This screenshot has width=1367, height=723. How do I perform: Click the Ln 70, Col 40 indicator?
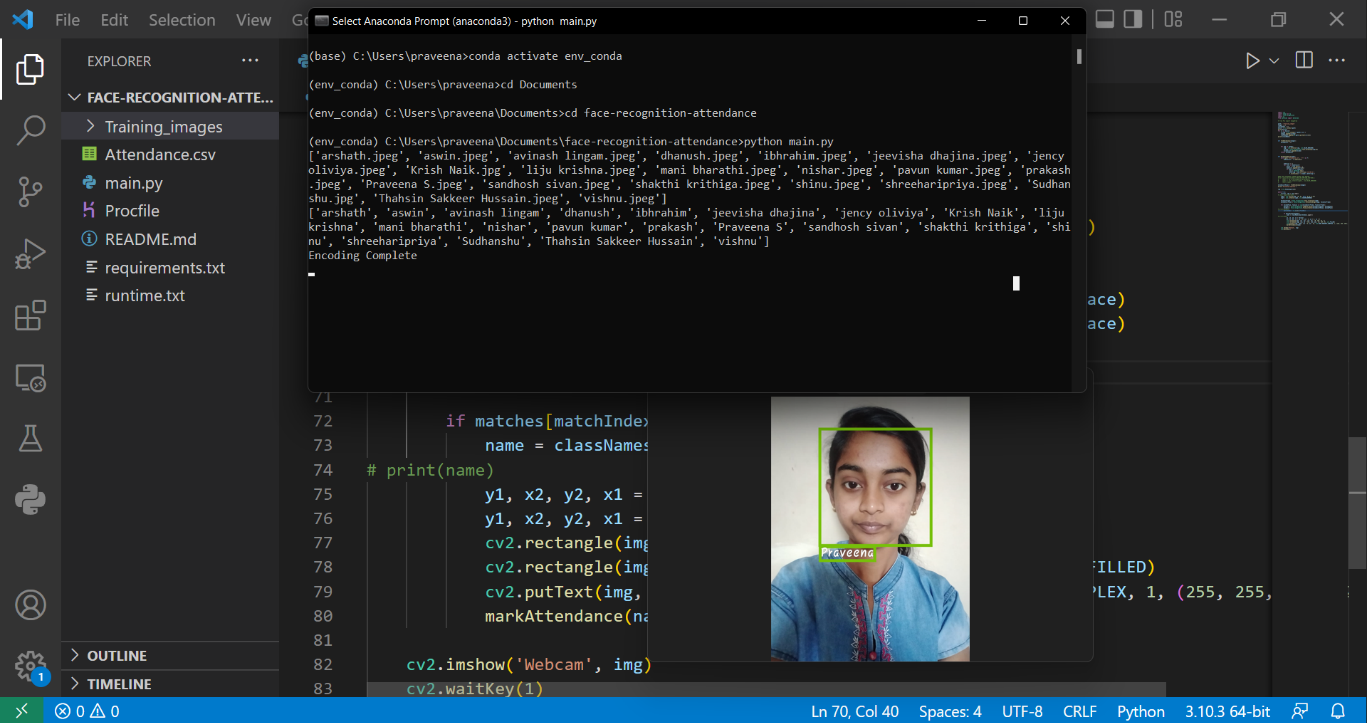855,711
